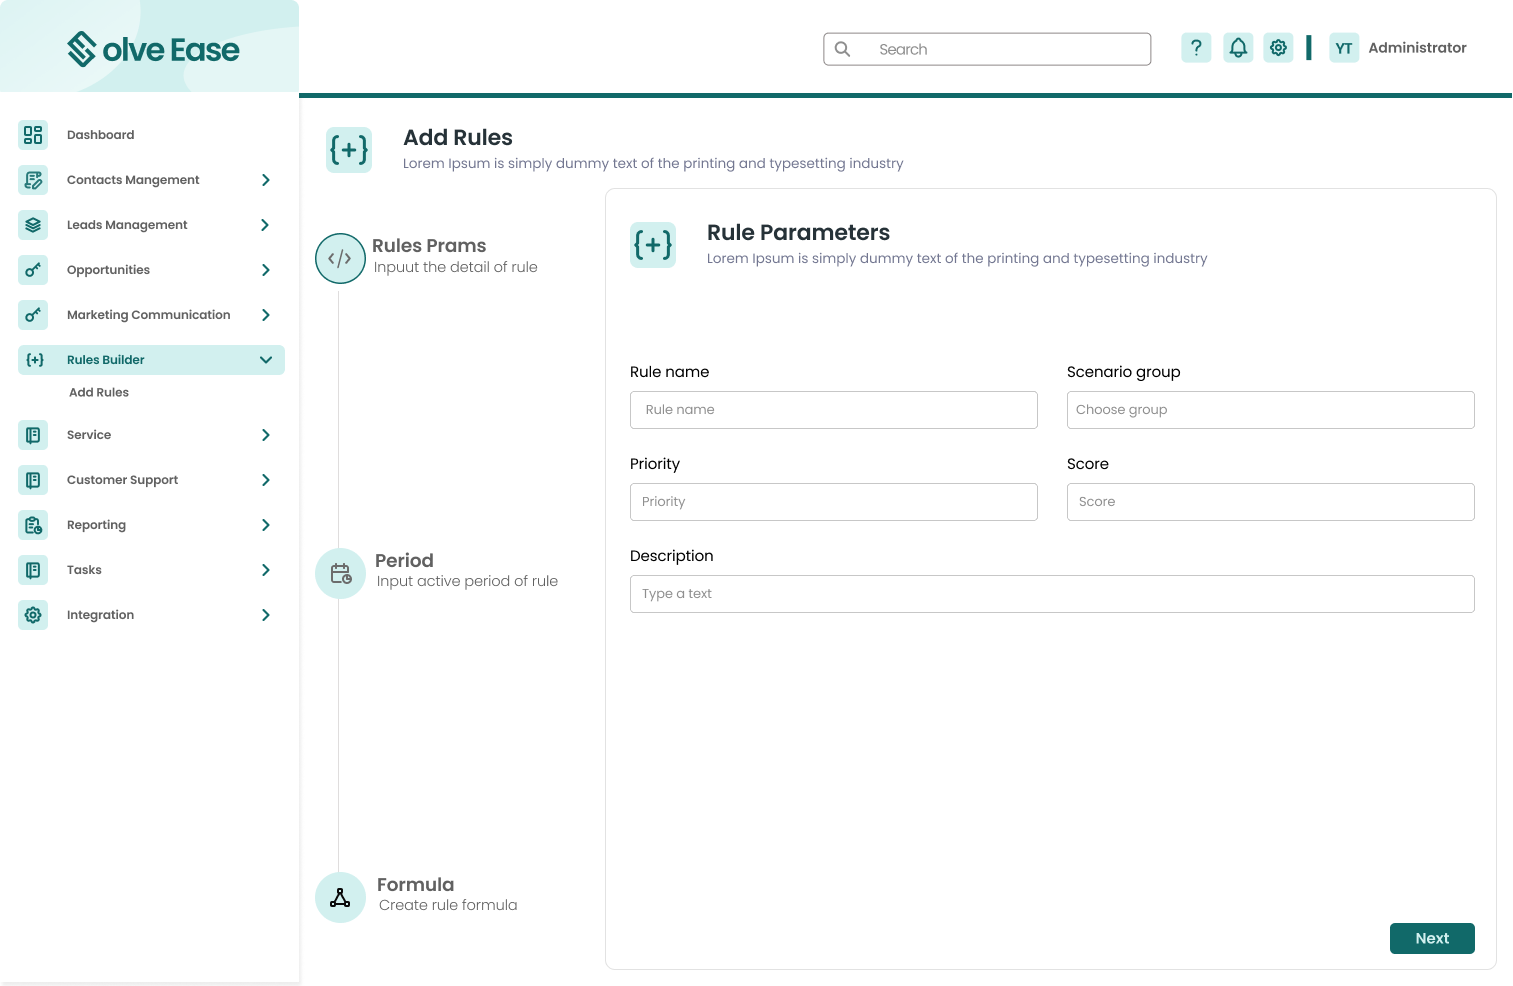The height and width of the screenshot is (986, 1513).
Task: Expand Opportunities submenu chevron
Action: (265, 270)
